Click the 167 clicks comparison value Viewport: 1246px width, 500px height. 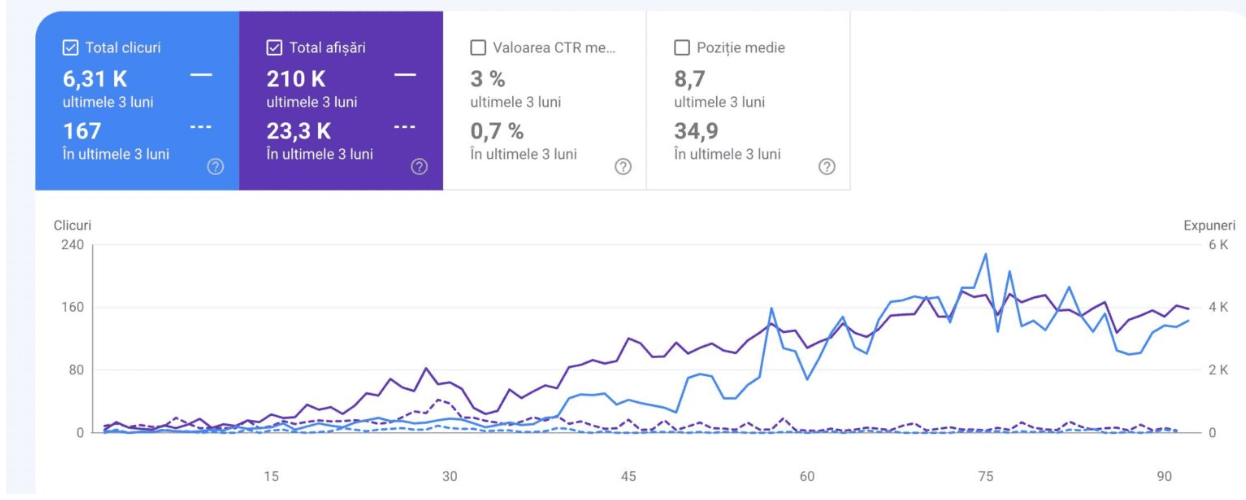(80, 131)
